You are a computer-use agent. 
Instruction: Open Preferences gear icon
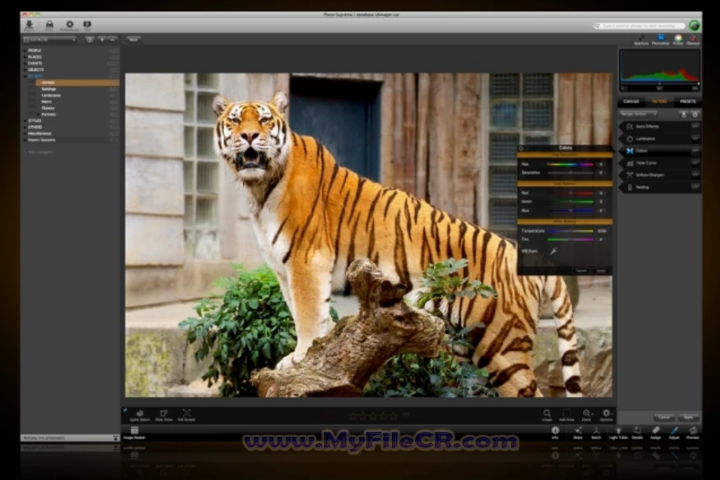[69, 24]
